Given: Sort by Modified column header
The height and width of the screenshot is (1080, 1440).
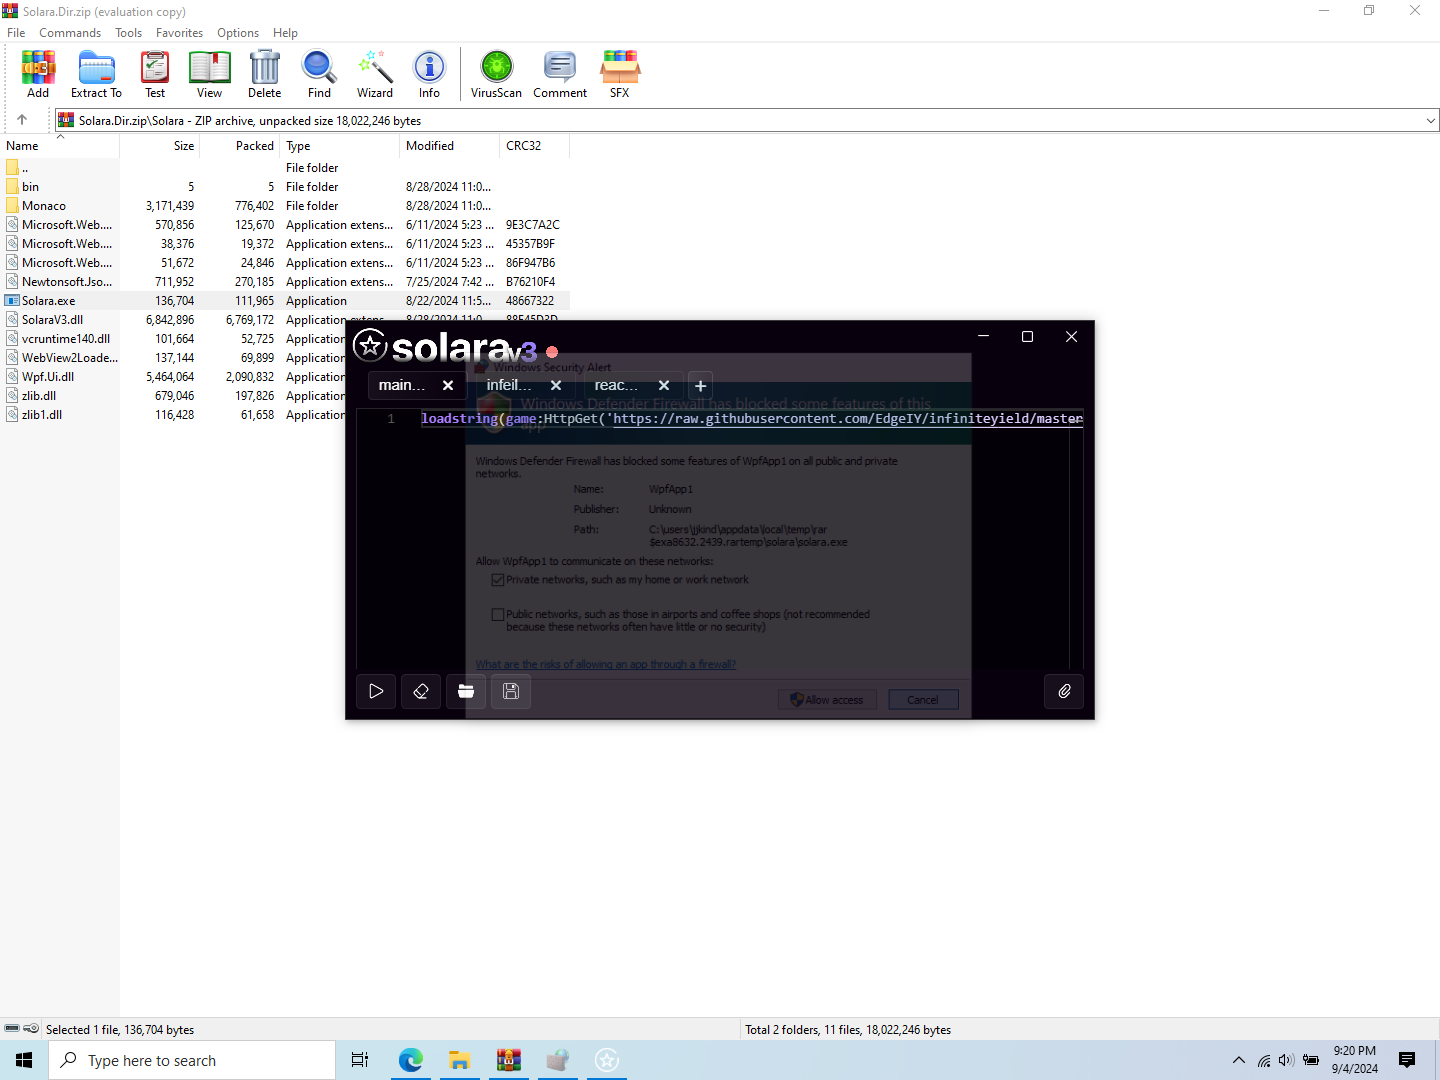Looking at the screenshot, I should (449, 146).
